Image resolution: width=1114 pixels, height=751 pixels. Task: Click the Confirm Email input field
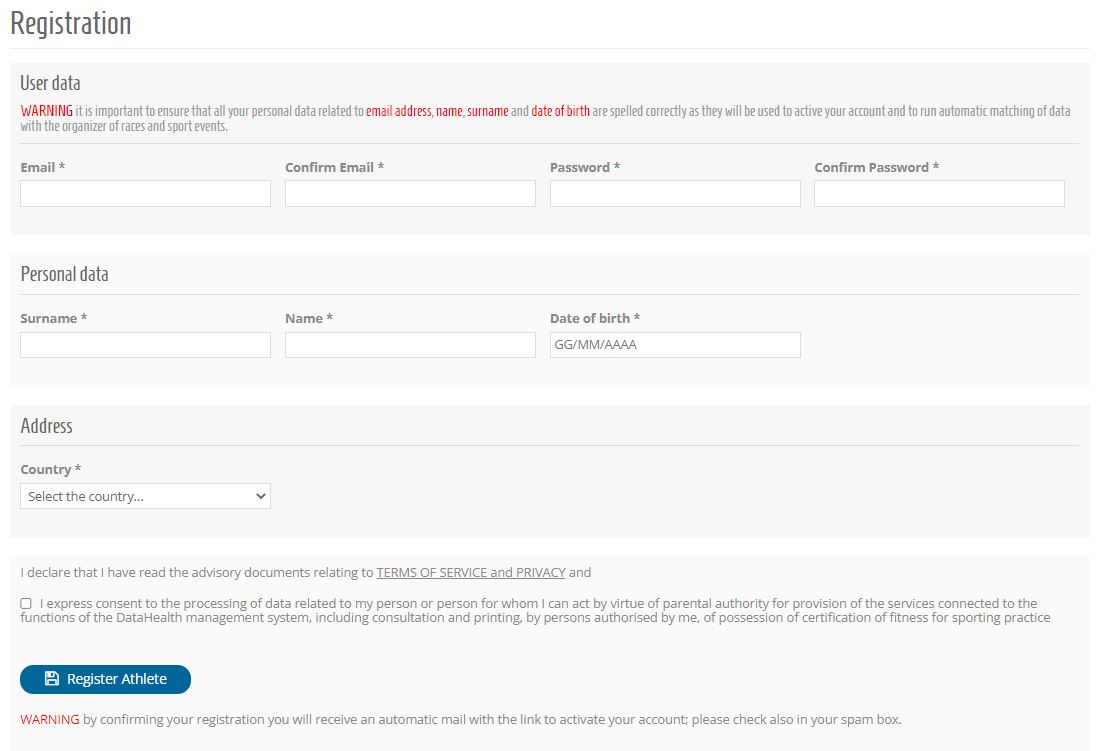tap(410, 193)
